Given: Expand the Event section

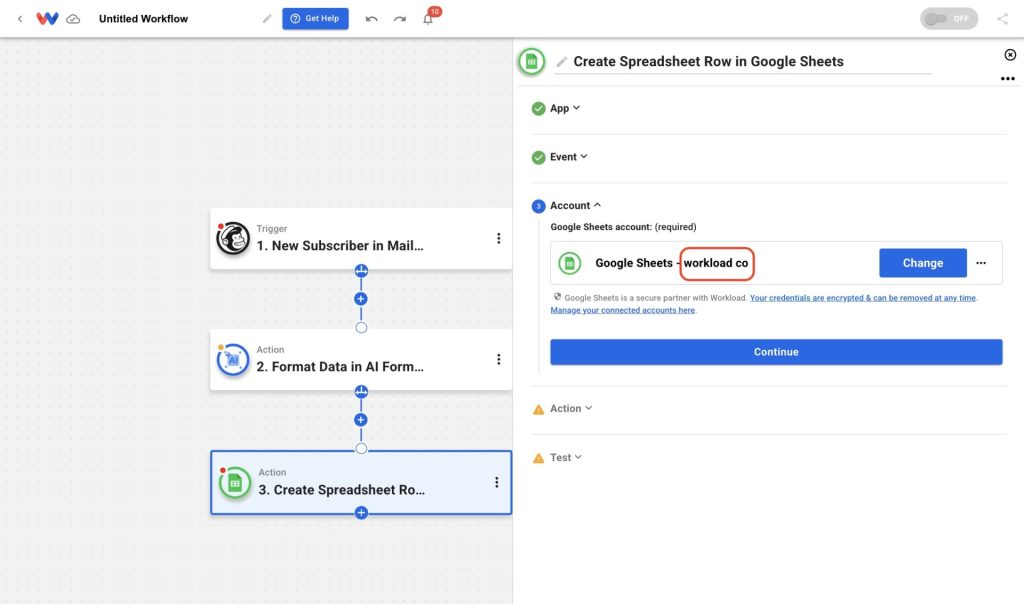Looking at the screenshot, I should [569, 157].
